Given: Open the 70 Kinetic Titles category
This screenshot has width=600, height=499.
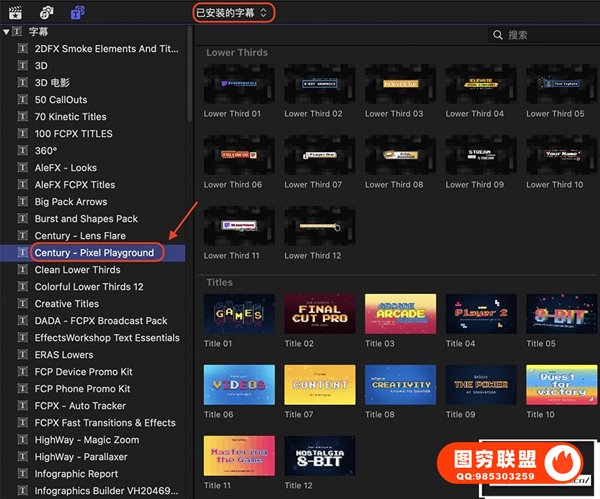Looking at the screenshot, I should pos(73,117).
